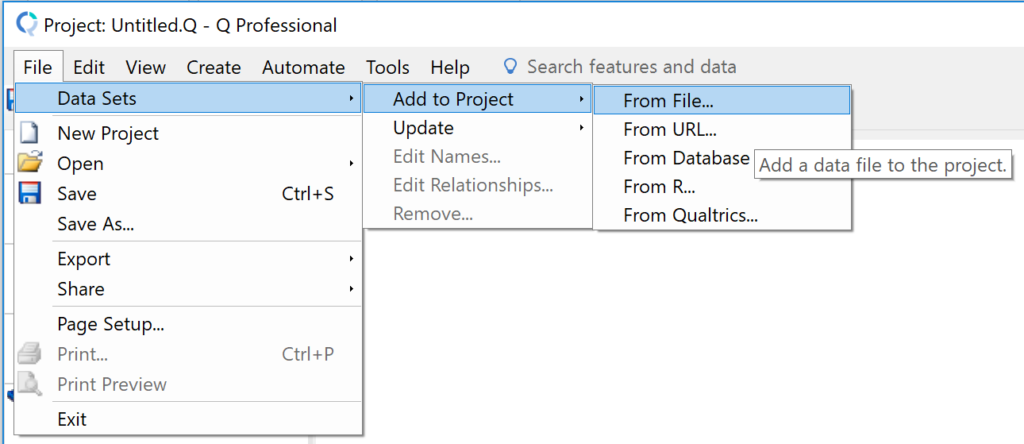Image resolution: width=1024 pixels, height=444 pixels.
Task: Open the Tools menu
Action: (388, 67)
